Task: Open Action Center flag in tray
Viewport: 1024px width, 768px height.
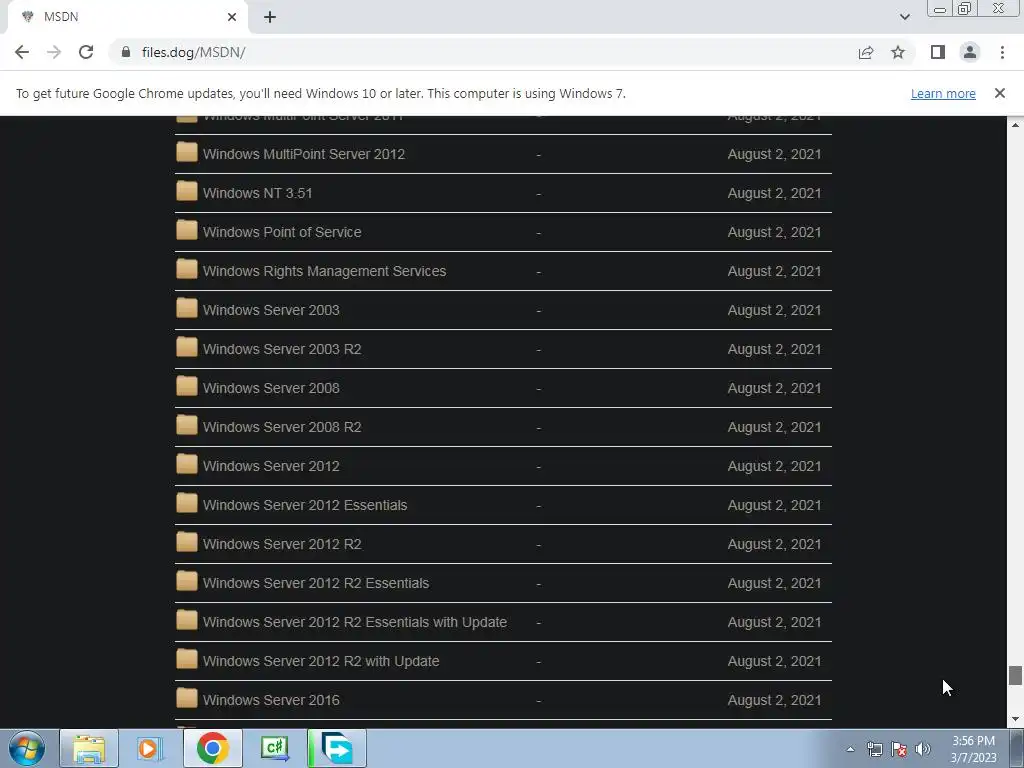Action: point(899,749)
